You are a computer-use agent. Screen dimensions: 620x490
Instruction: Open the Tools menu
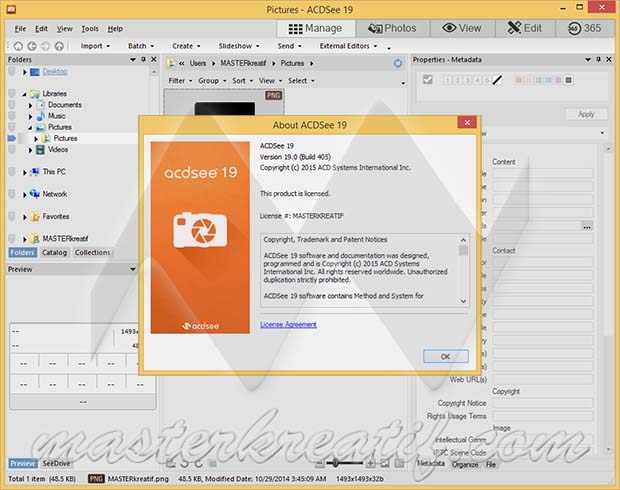click(x=90, y=28)
